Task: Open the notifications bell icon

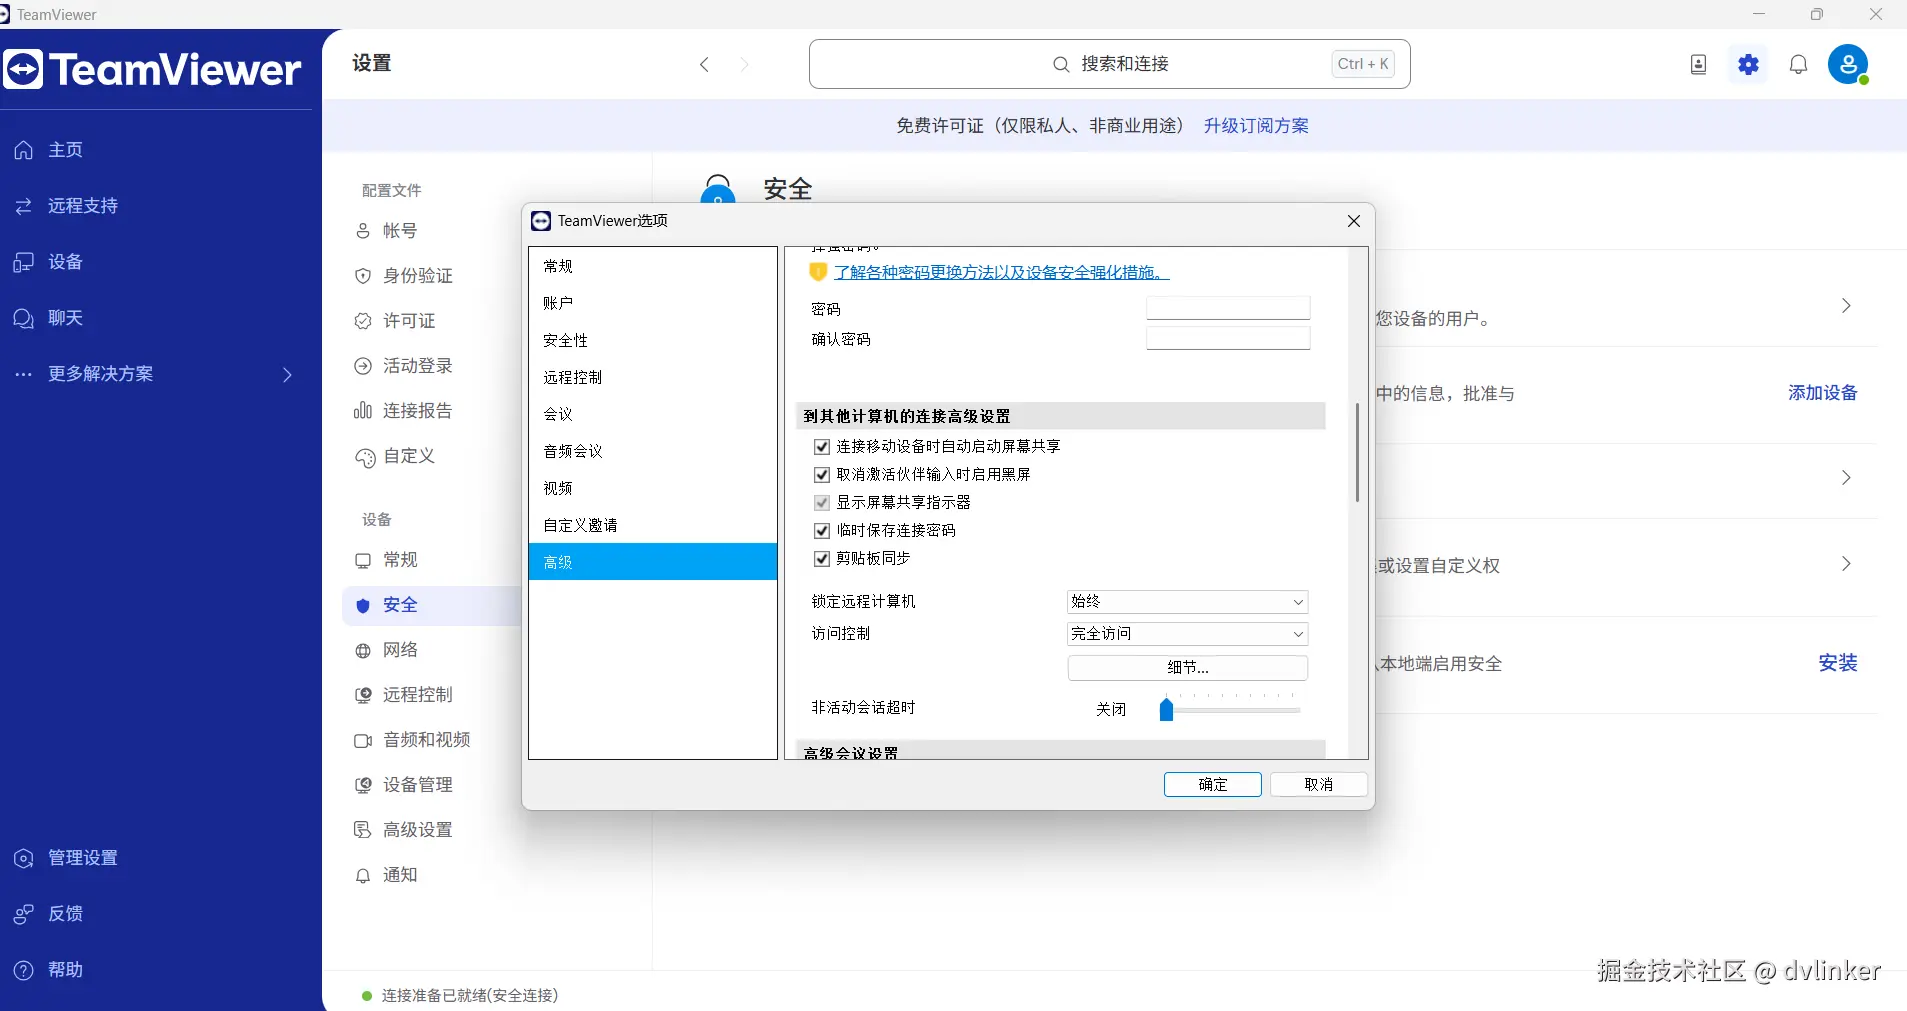Action: pyautogui.click(x=1798, y=65)
